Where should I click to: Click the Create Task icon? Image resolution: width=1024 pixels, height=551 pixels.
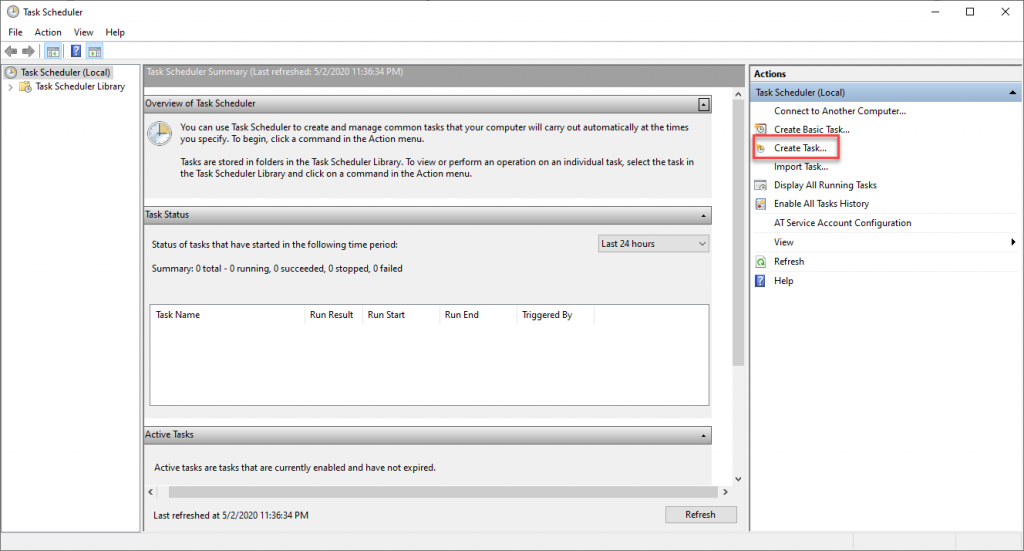[x=761, y=148]
